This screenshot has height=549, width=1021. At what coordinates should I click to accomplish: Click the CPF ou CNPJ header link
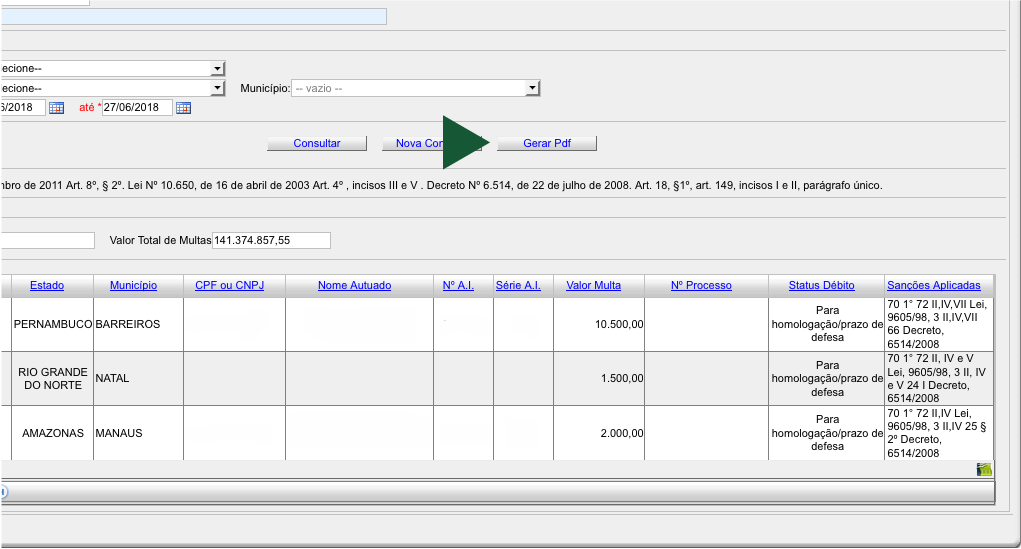[230, 286]
